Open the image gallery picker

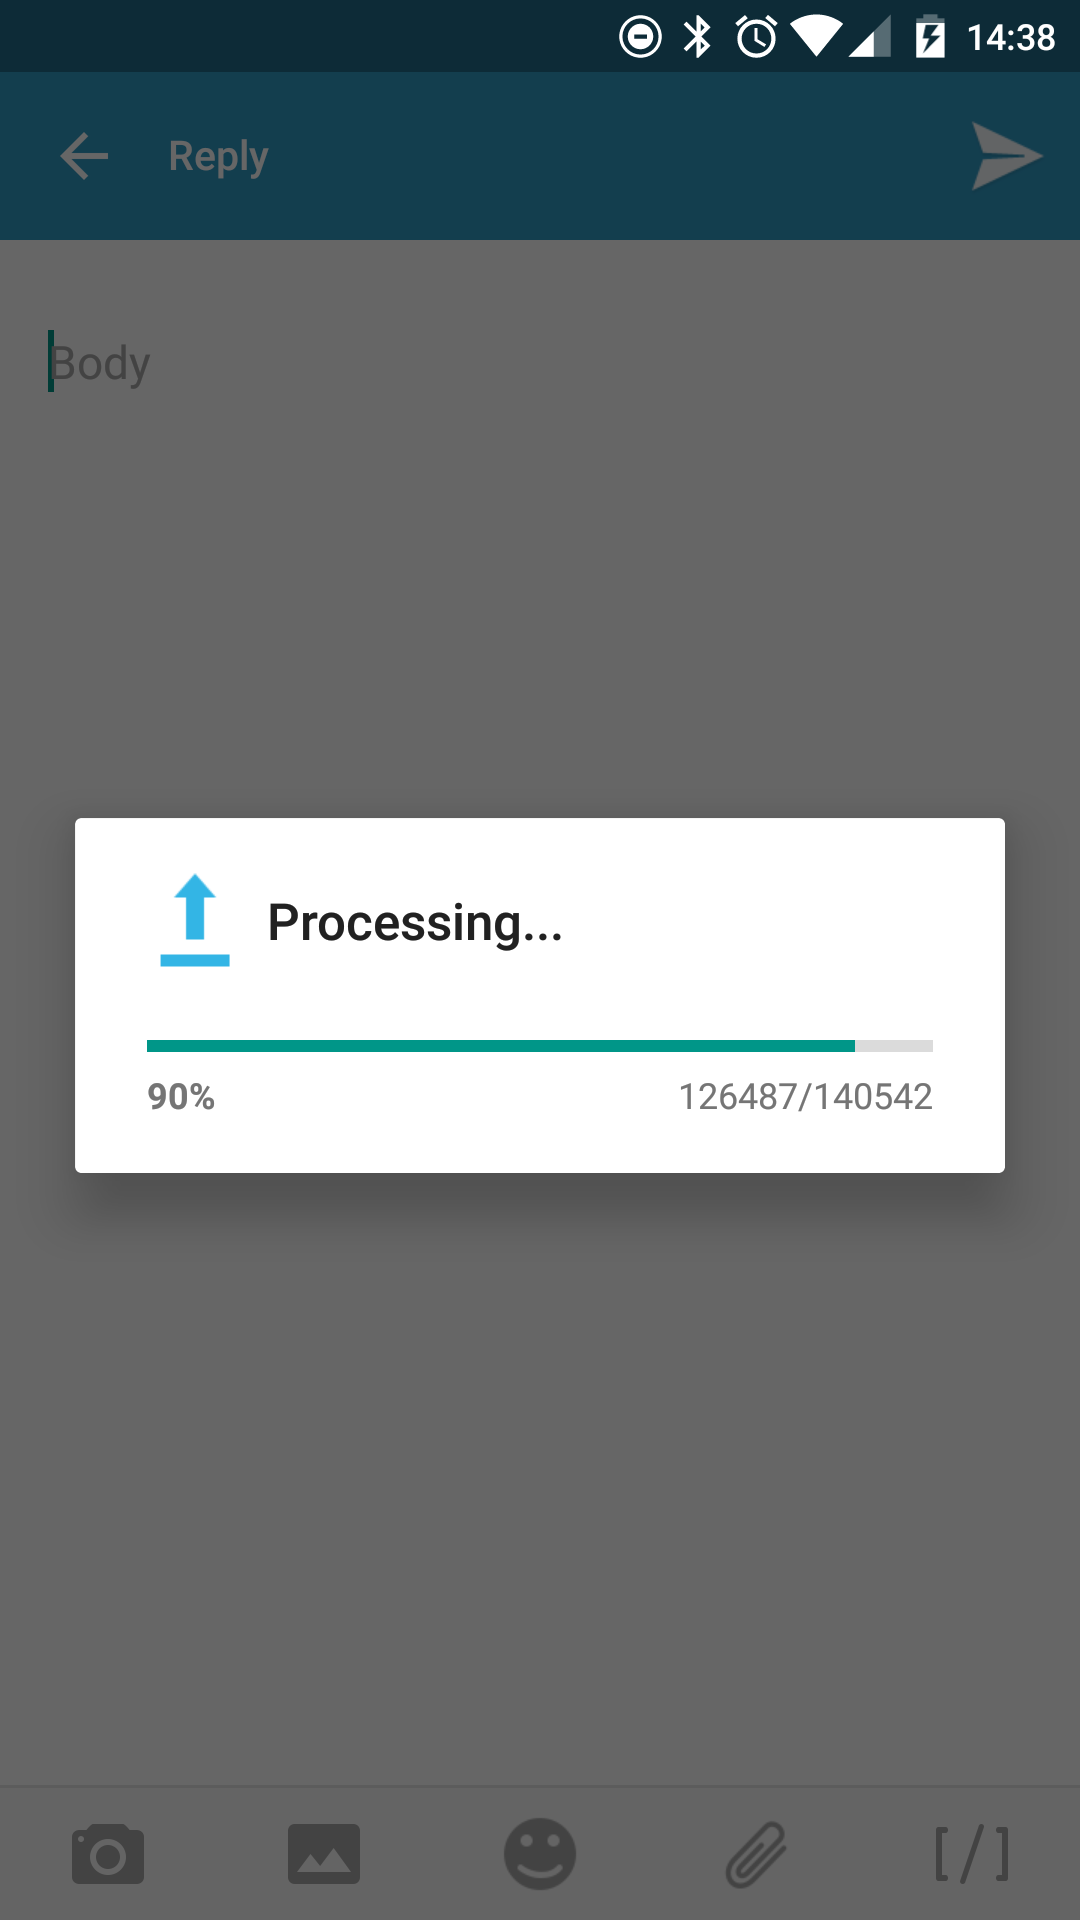tap(324, 1854)
